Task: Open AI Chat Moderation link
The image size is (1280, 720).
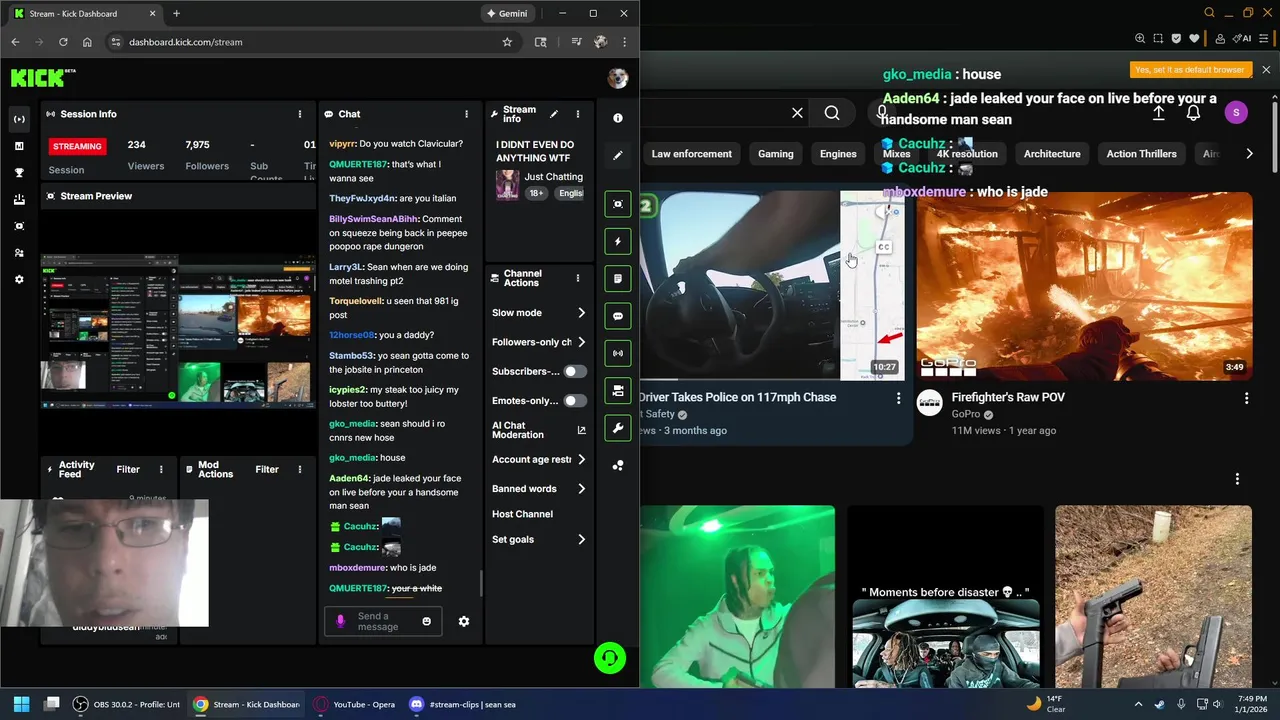Action: click(x=539, y=430)
